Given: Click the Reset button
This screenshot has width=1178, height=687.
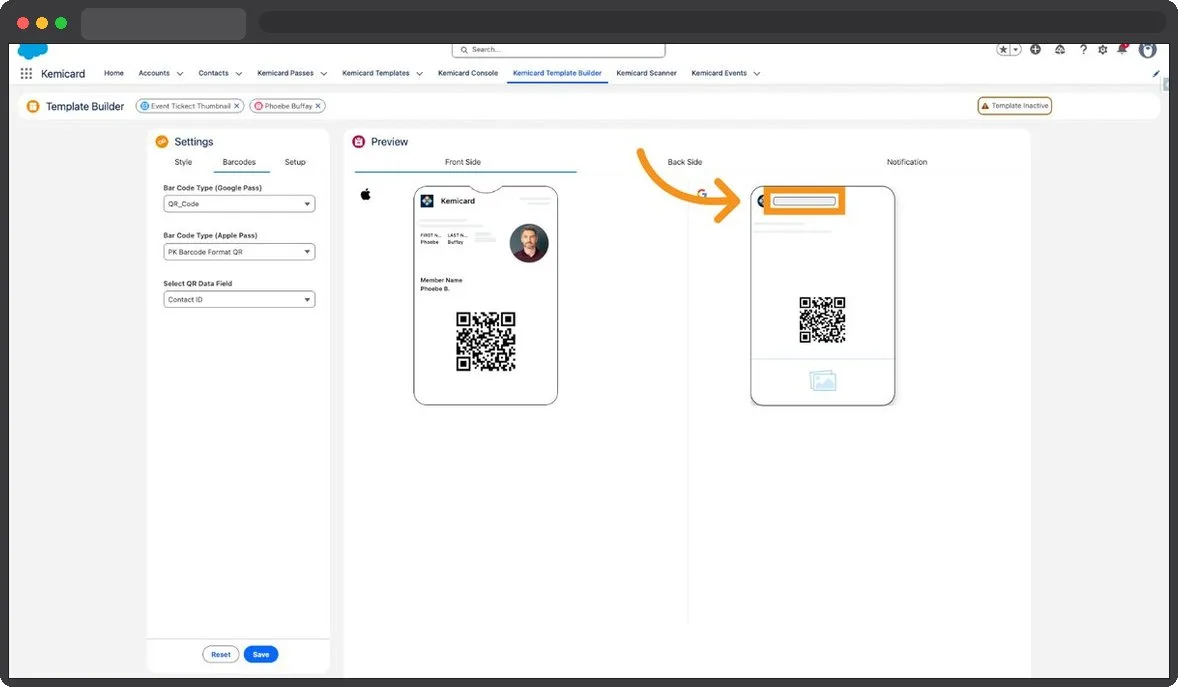Looking at the screenshot, I should point(221,655).
